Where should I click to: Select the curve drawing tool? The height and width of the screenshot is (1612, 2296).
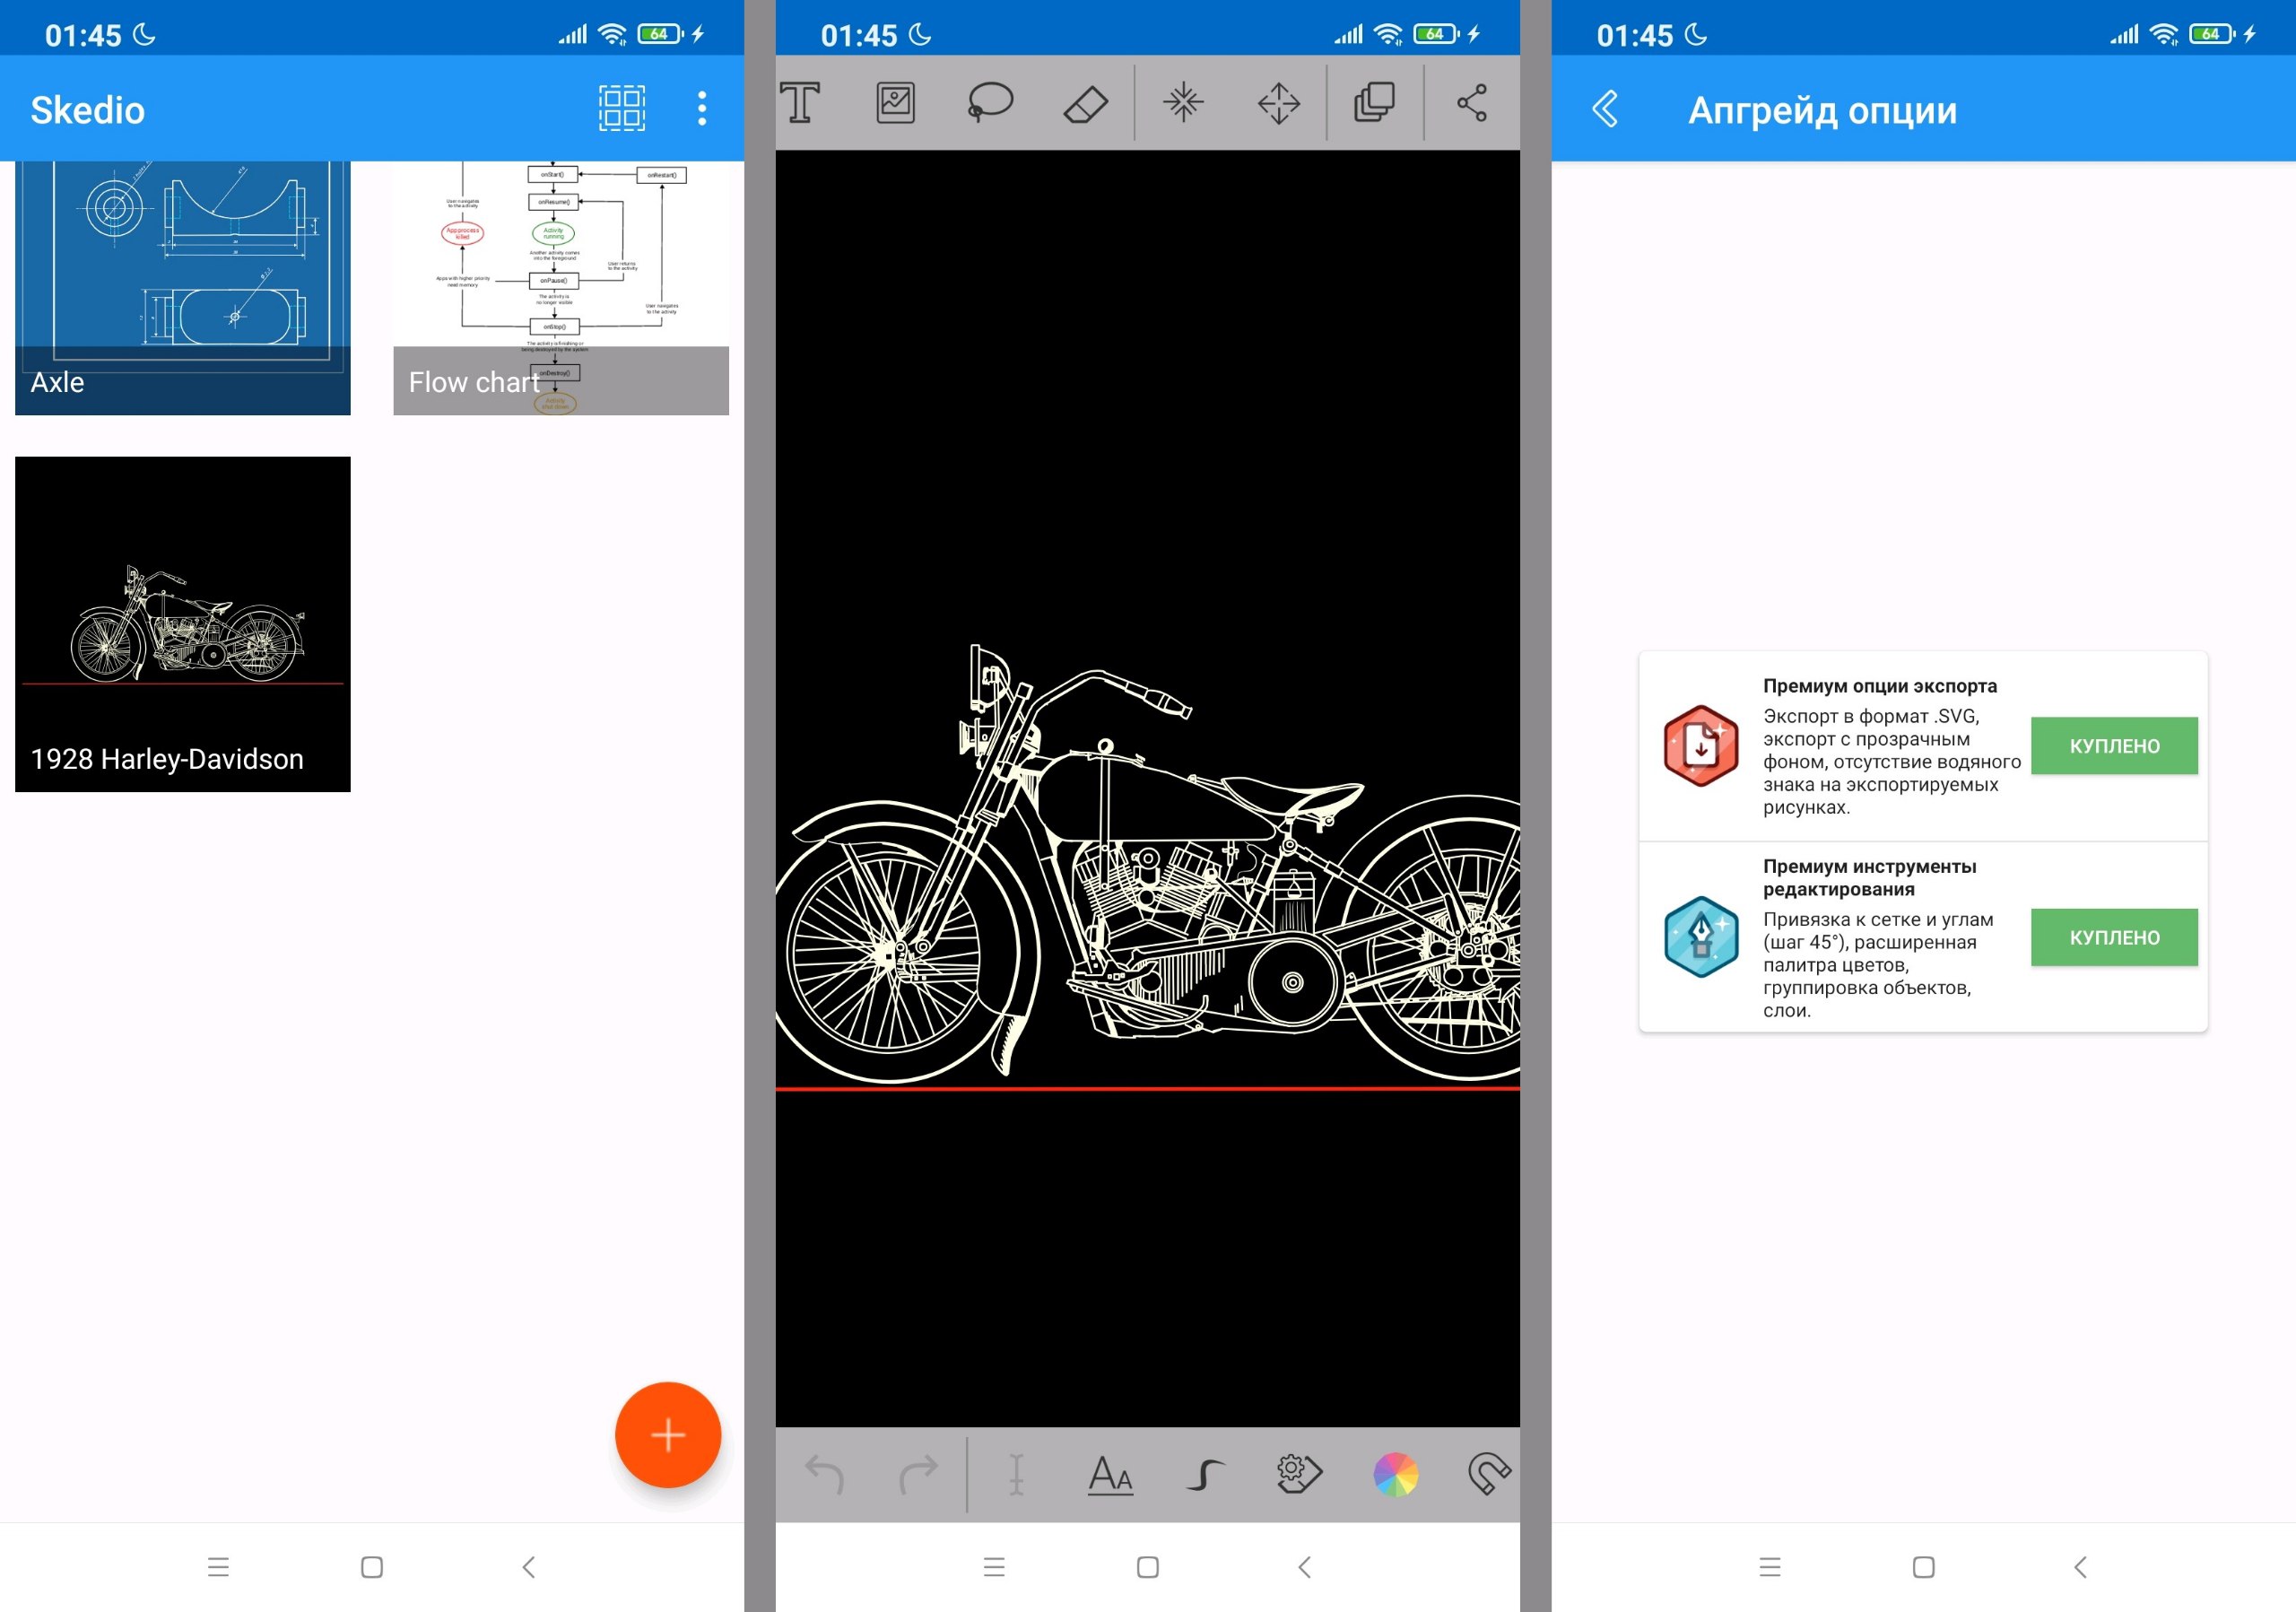click(x=1205, y=1475)
